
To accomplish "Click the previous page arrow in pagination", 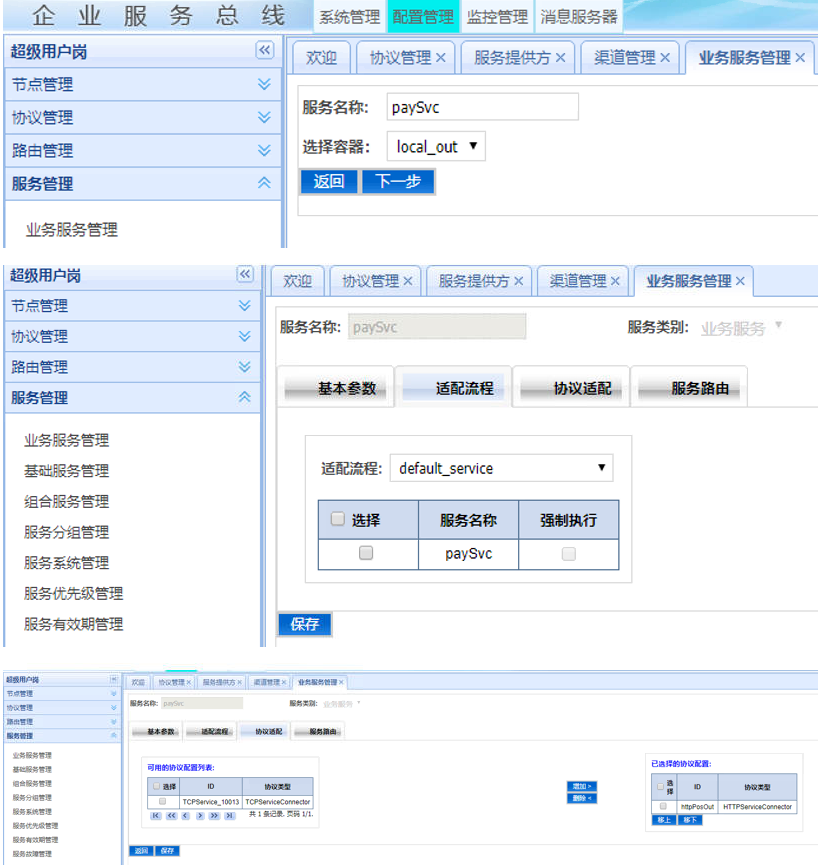I will pos(185,816).
